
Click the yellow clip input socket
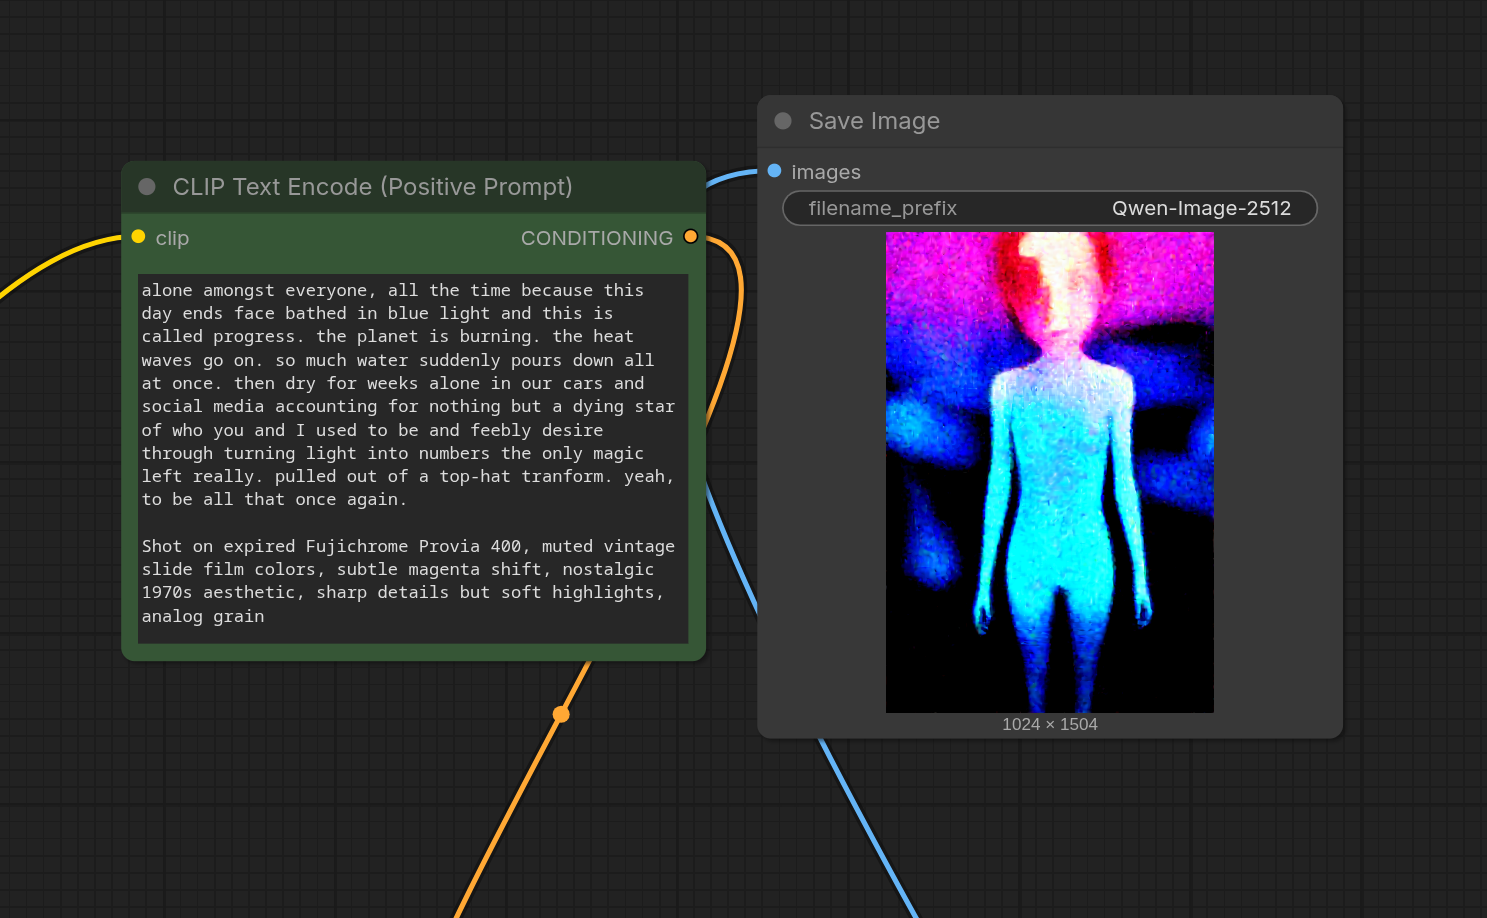point(139,237)
